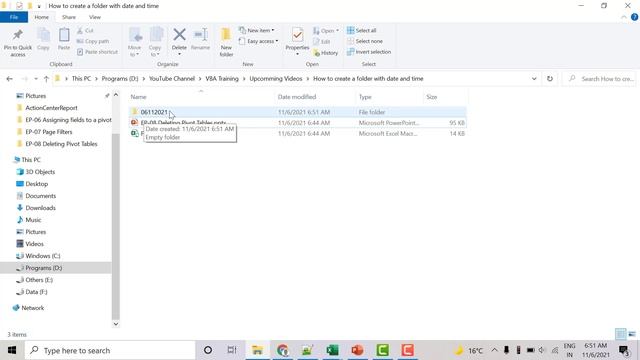This screenshot has height=360, width=640.
Task: Click Copy path in Clipboard group
Action: (x=93, y=41)
